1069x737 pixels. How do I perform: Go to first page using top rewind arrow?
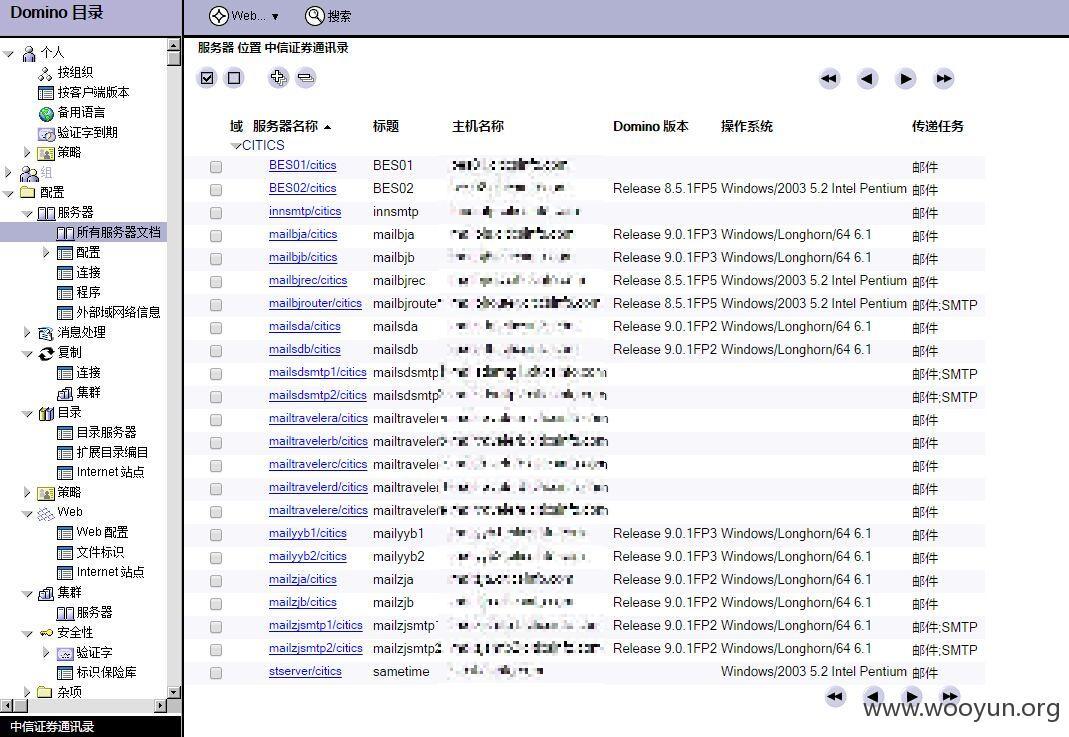point(829,78)
